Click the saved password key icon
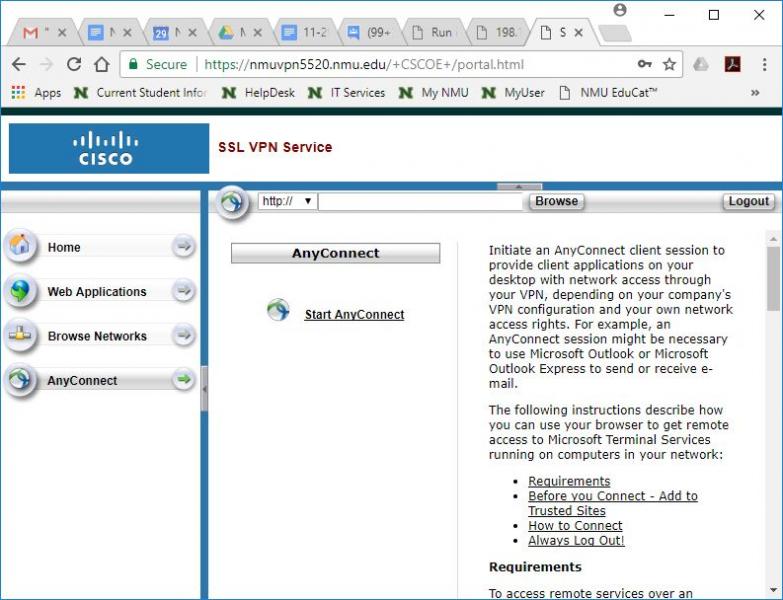This screenshot has width=783, height=600. [644, 64]
